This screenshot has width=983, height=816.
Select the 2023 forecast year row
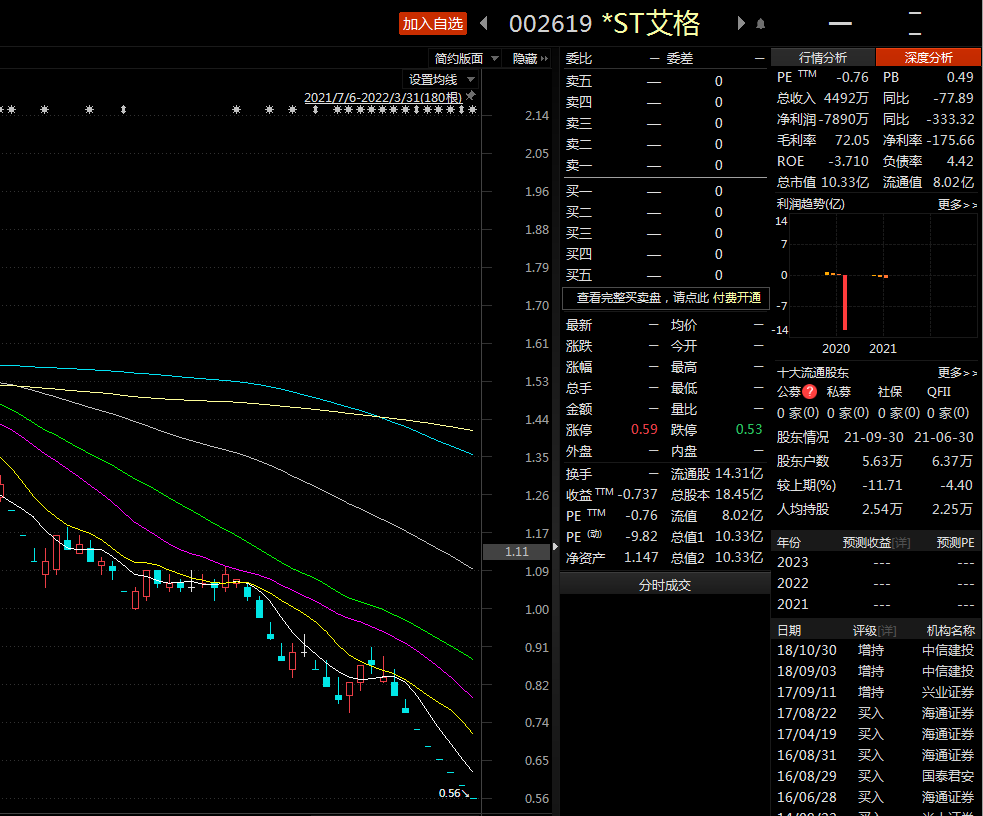tap(876, 562)
